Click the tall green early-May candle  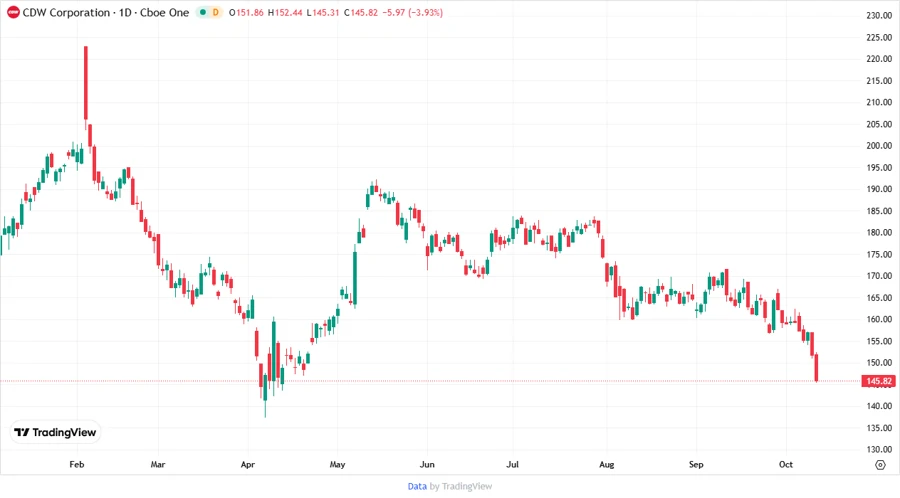click(355, 278)
